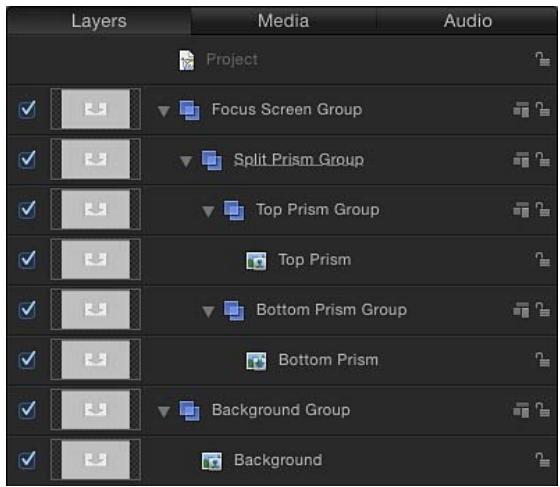This screenshot has height=487, width=560.
Task: Click the Top Prism Group group icon
Action: 234,210
